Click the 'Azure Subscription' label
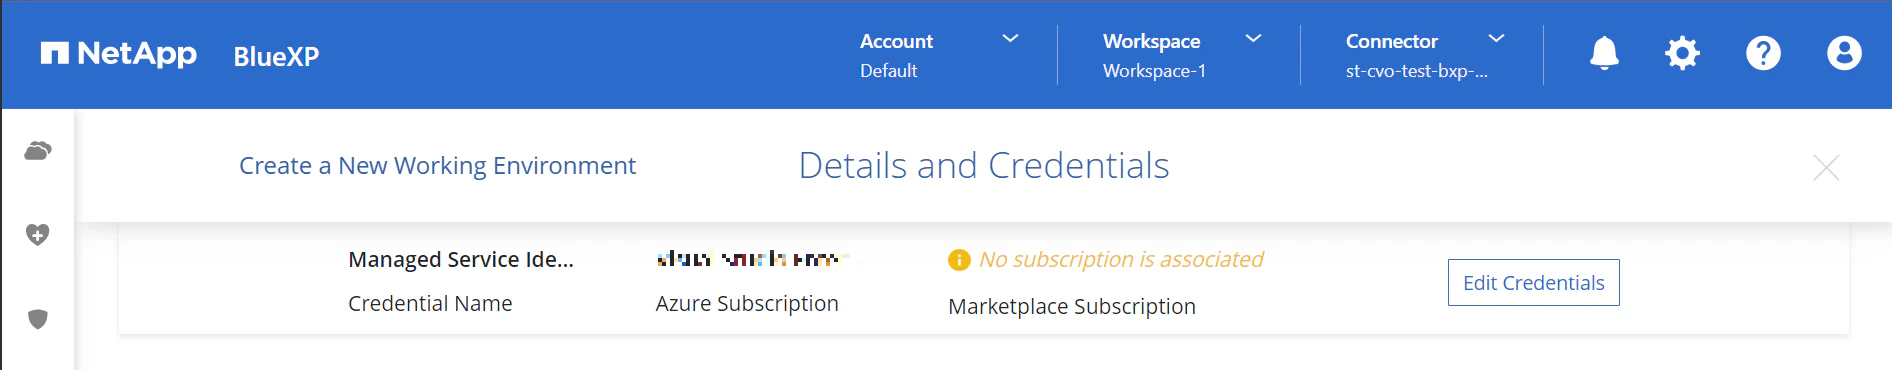The height and width of the screenshot is (370, 1892). pyautogui.click(x=747, y=304)
